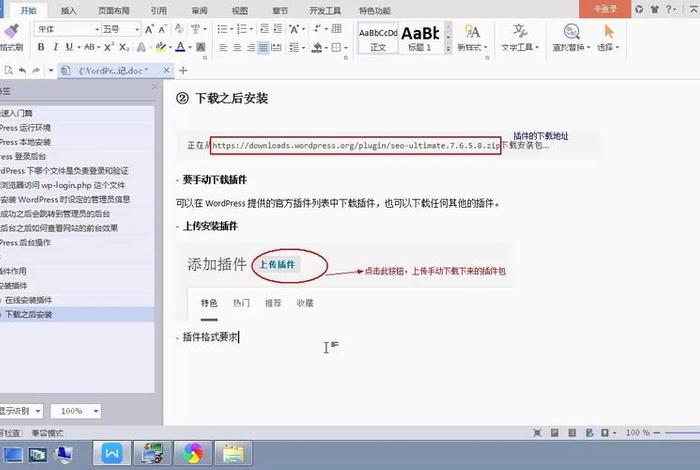Screen dimensions: 700x470
Task: Open the 新样式 dropdown
Action: (472, 38)
